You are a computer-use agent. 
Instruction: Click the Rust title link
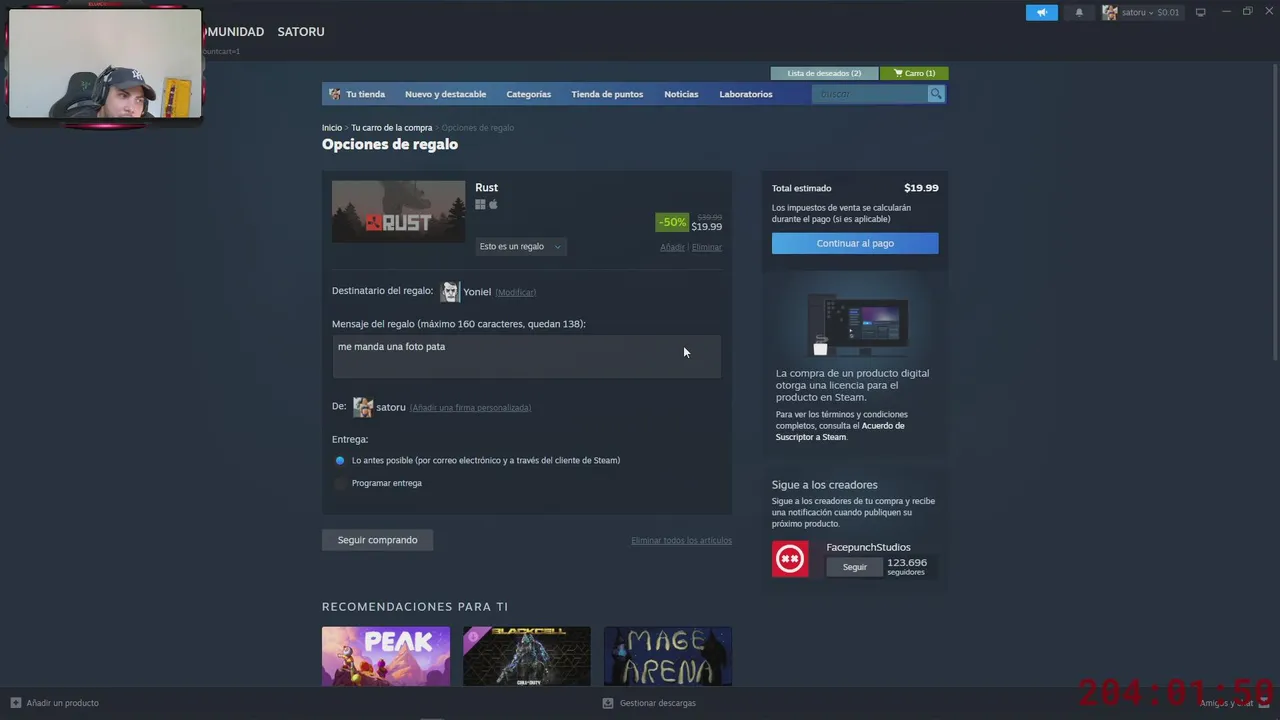click(486, 188)
